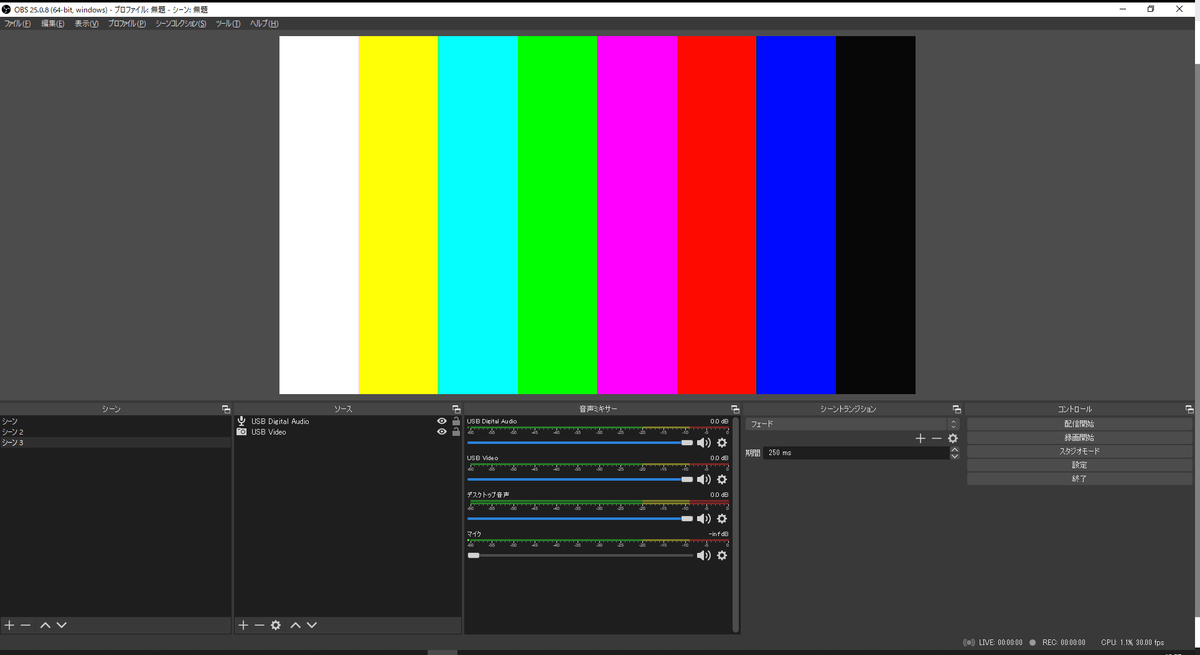Click 録画開始 to start recording
The width and height of the screenshot is (1200, 655).
click(1079, 438)
